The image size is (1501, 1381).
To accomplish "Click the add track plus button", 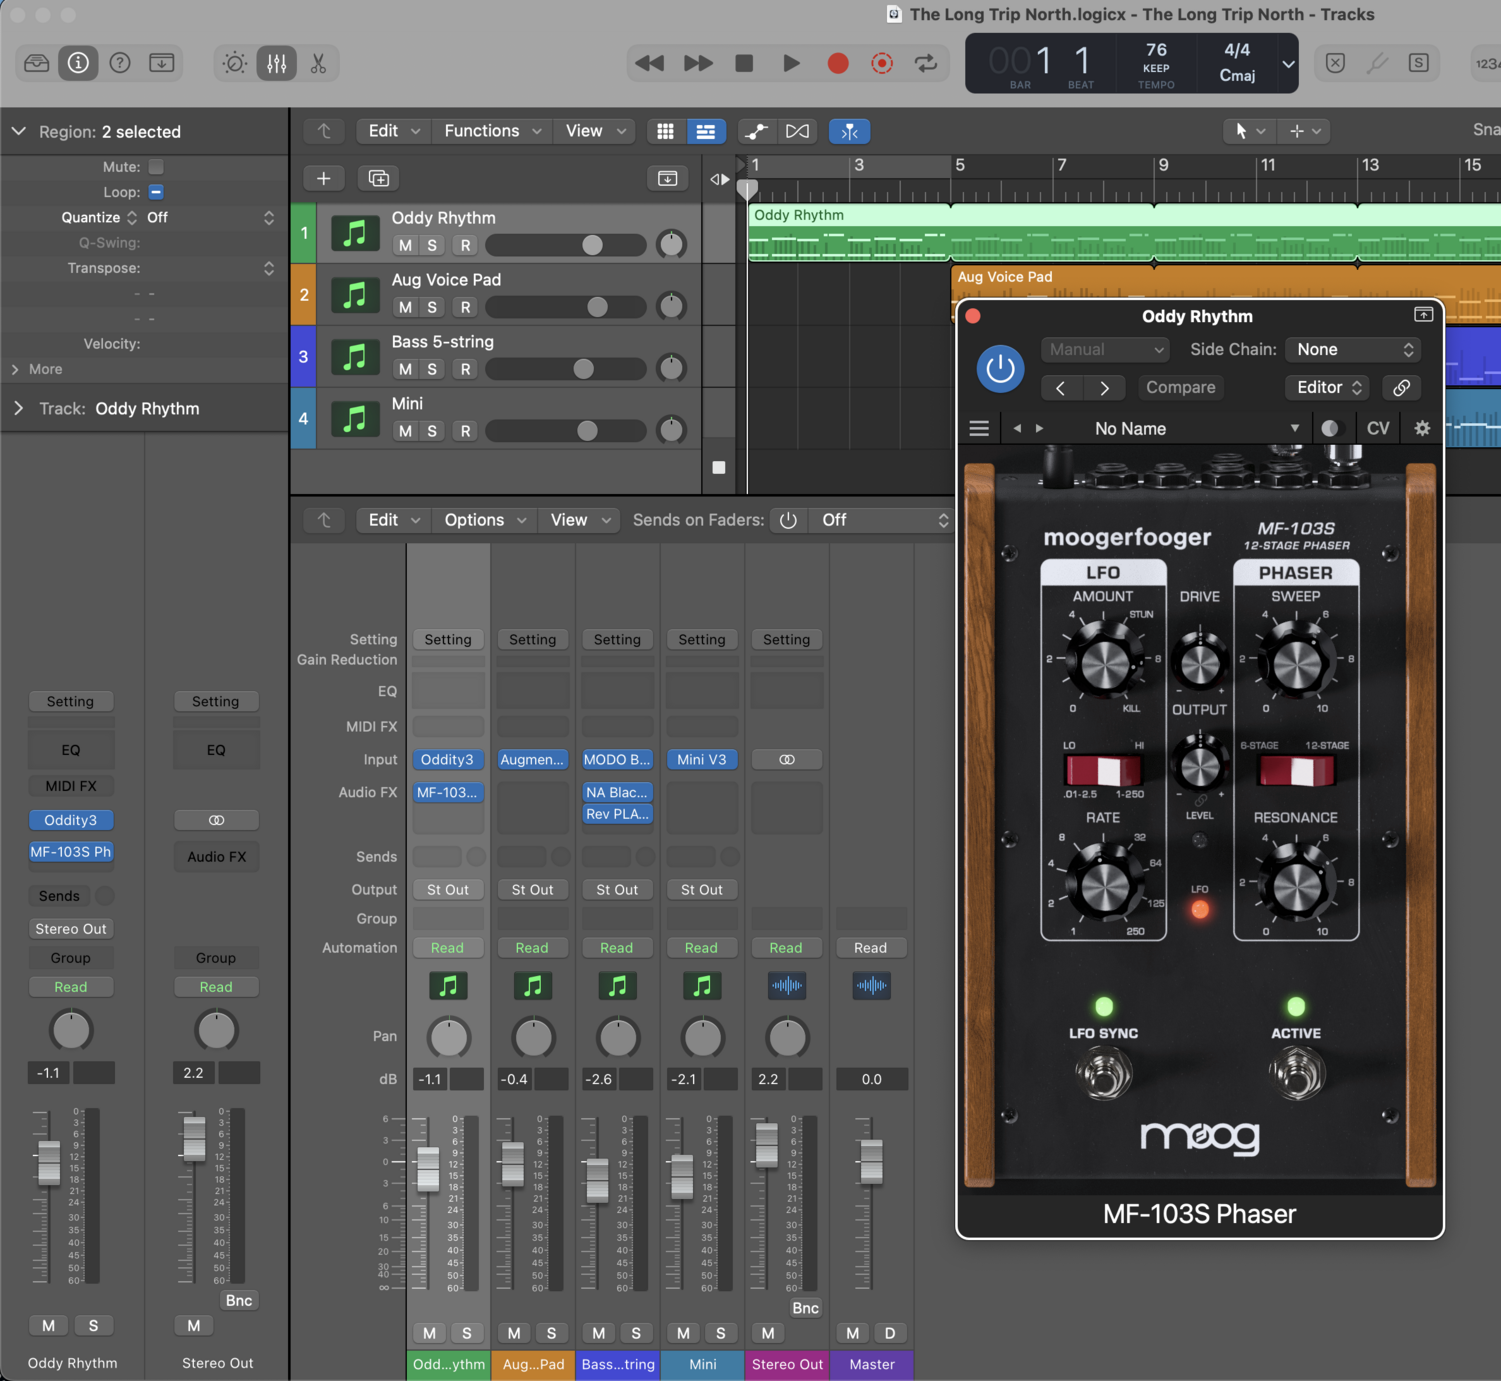I will click(323, 178).
